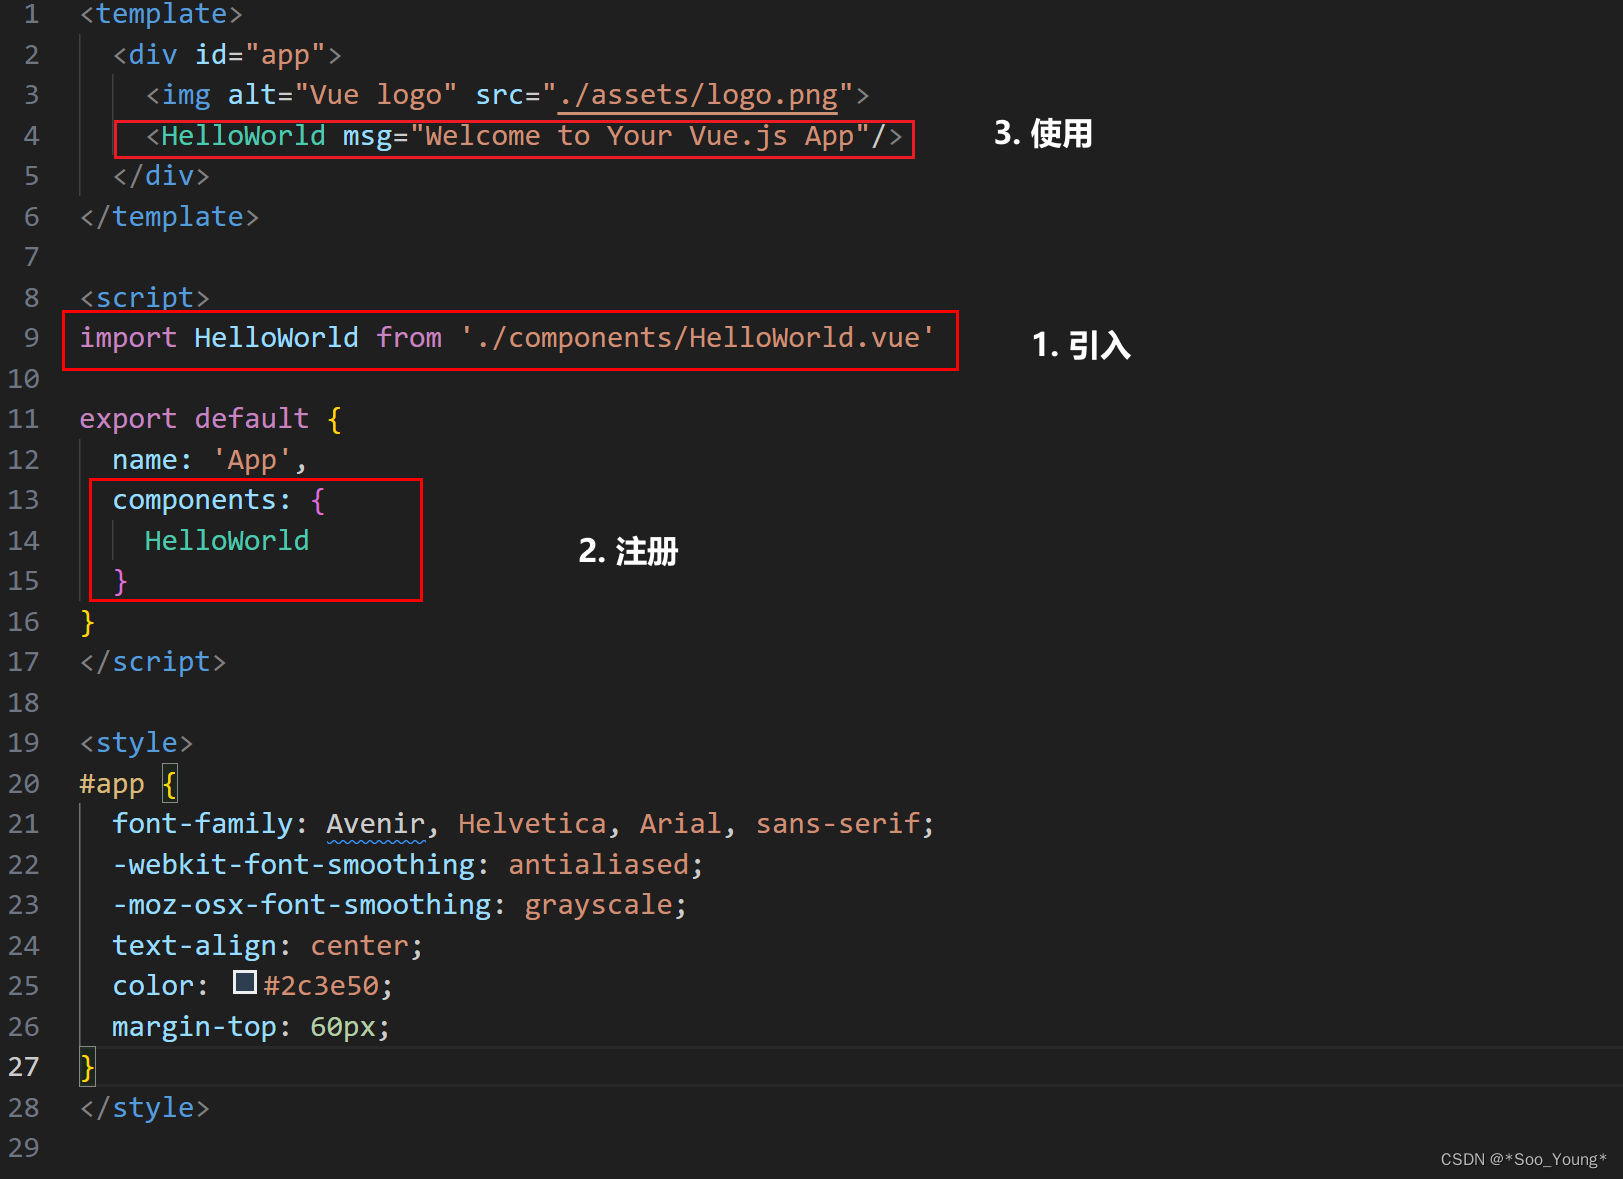Image resolution: width=1623 pixels, height=1179 pixels.
Task: Click line number 20 in the gutter
Action: [x=24, y=784]
